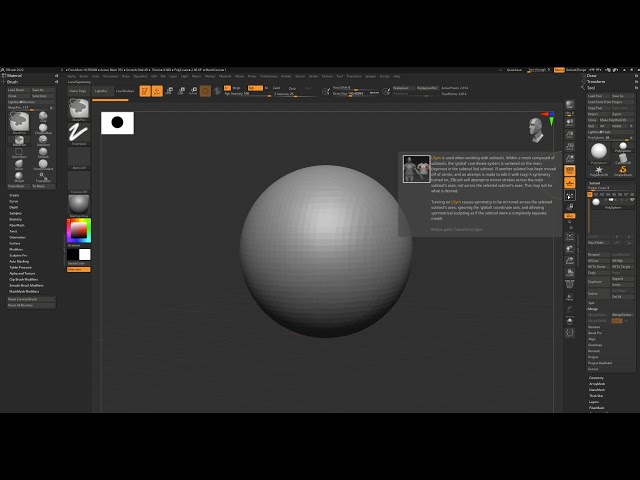Open the FreeHand stroke selector

(x=79, y=134)
